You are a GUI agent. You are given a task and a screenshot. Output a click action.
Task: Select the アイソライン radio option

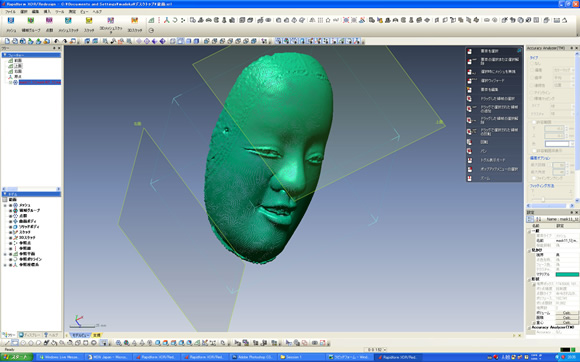533,92
